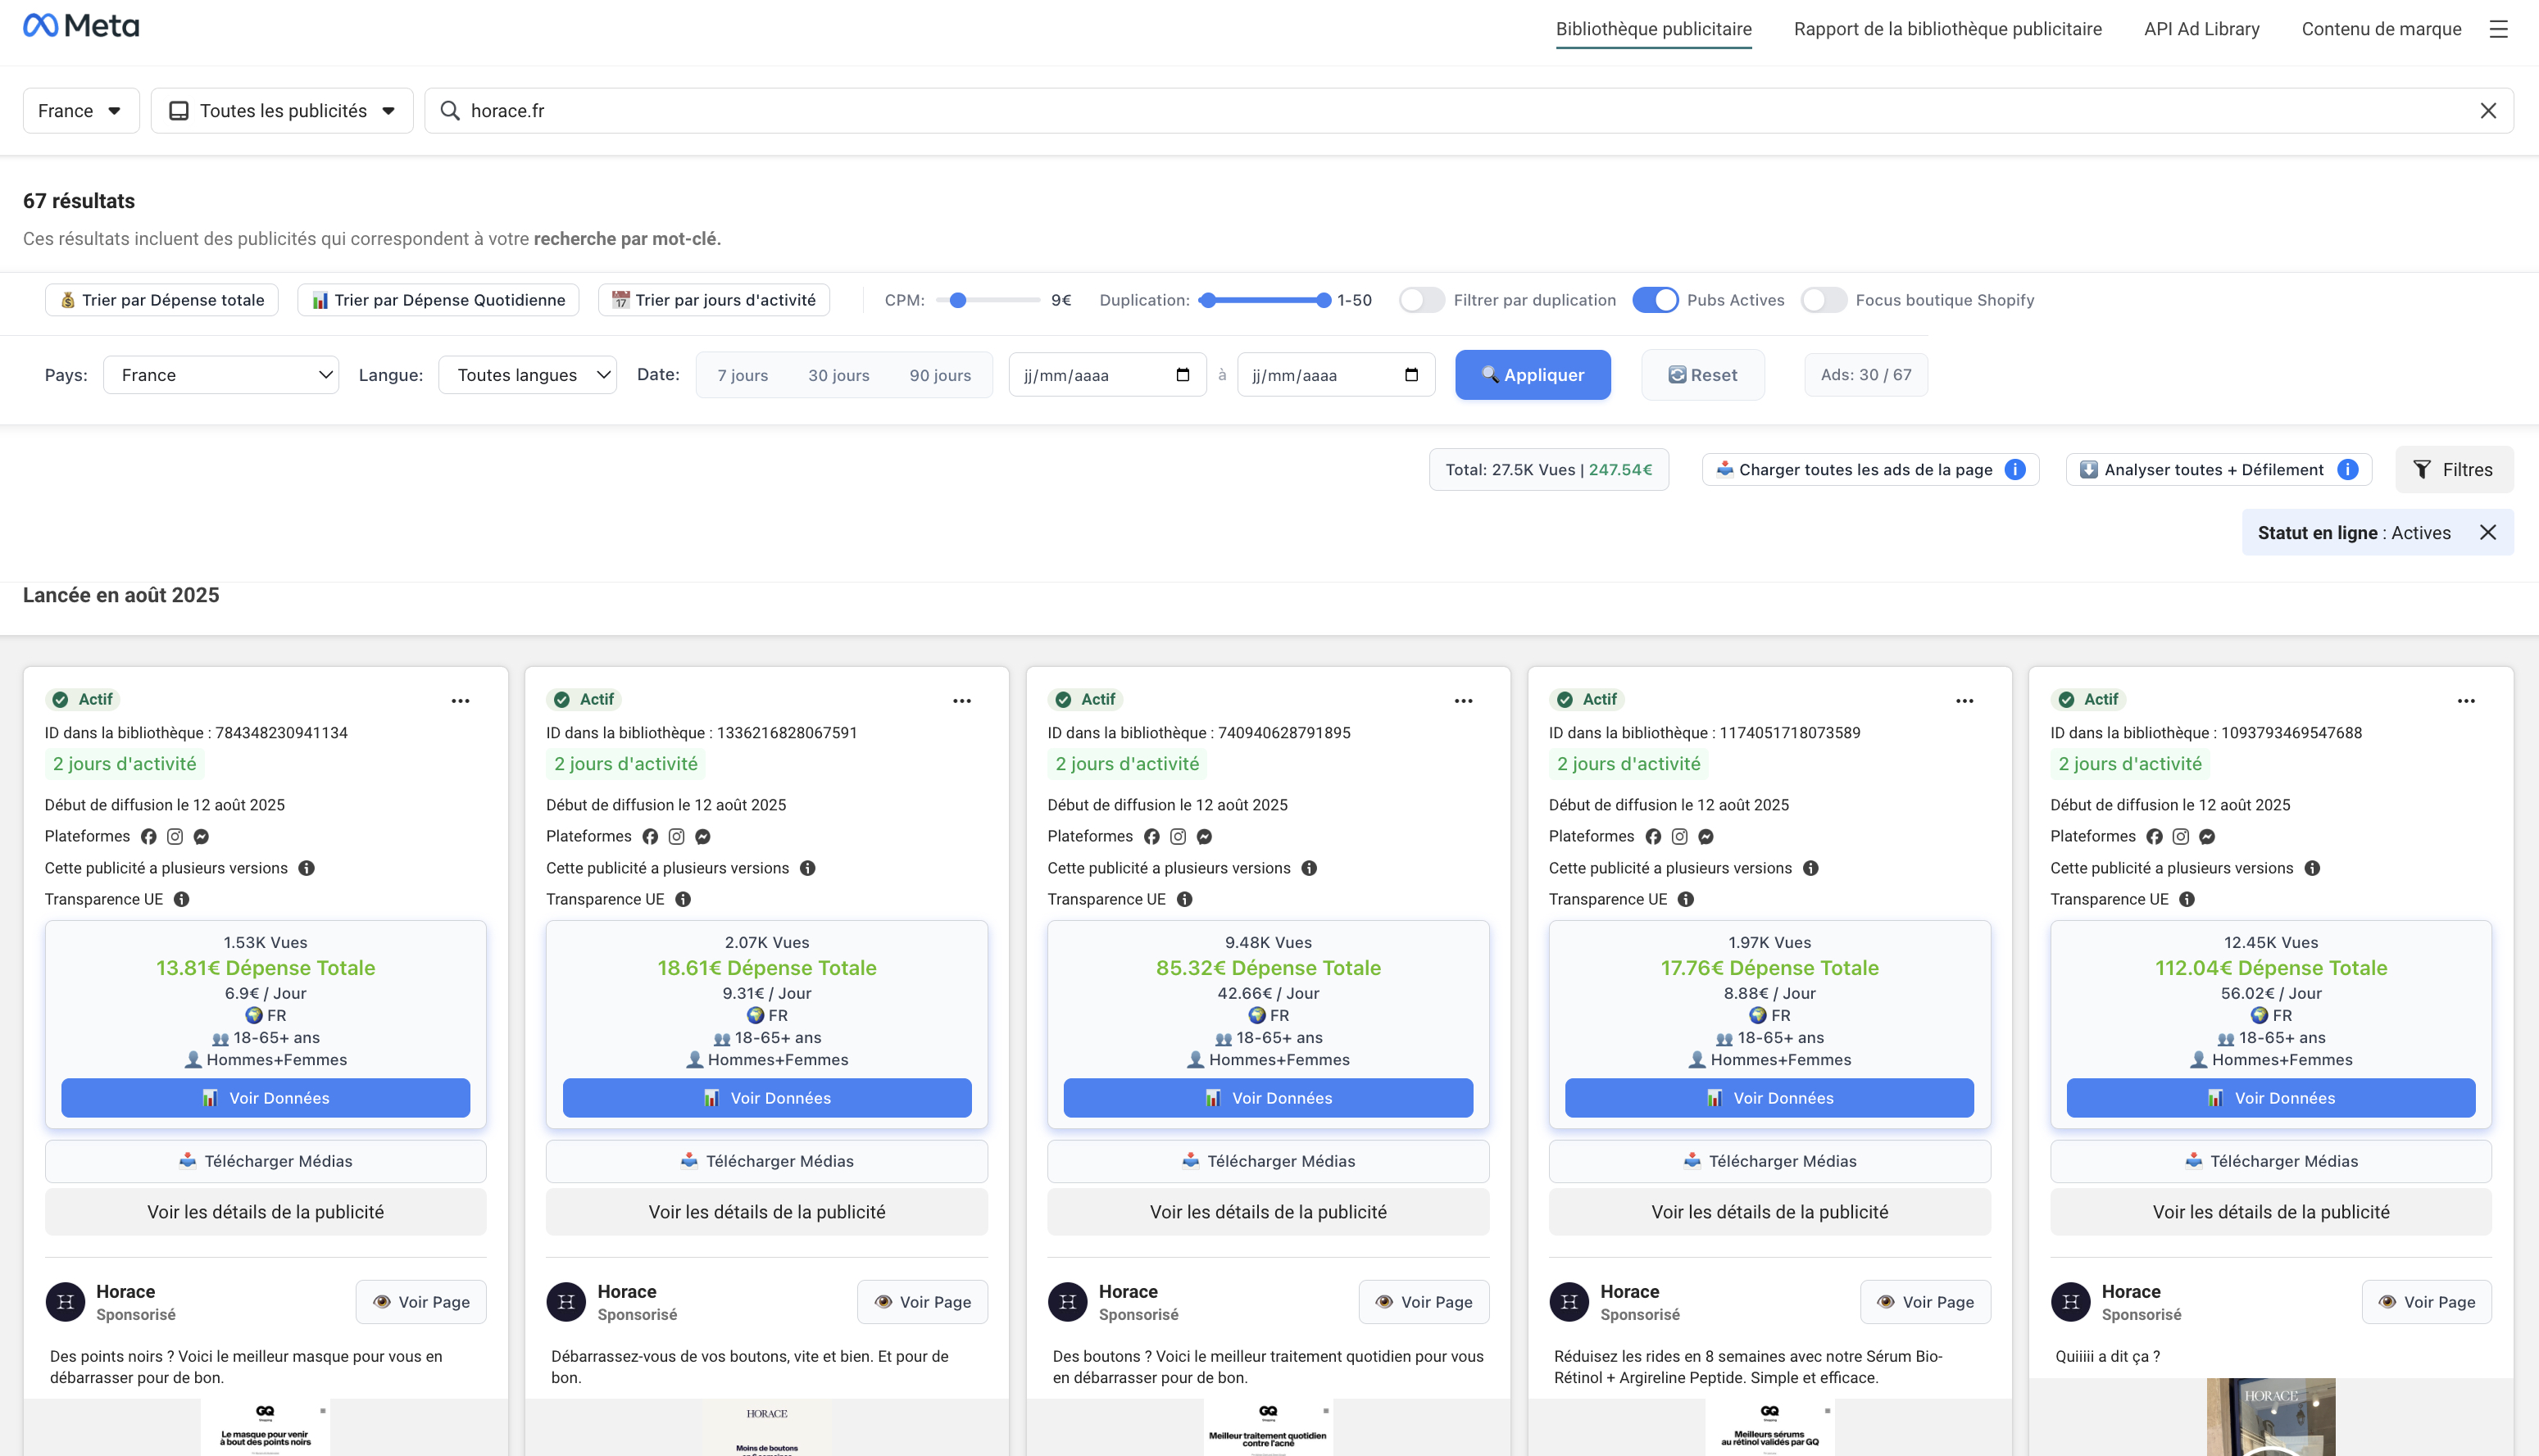Screen dimensions: 2539x1456
Task: Turn off Pubs Actives switch
Action: click(x=1655, y=300)
